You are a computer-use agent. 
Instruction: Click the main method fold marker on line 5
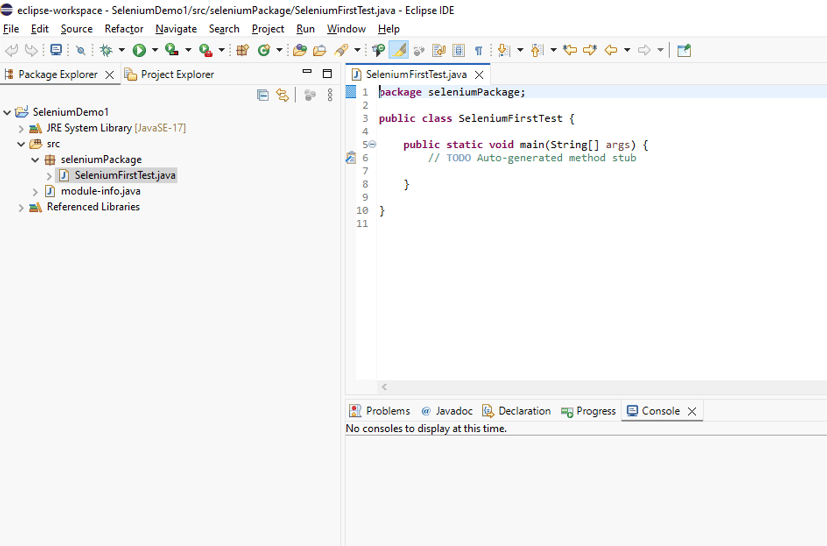click(x=372, y=144)
